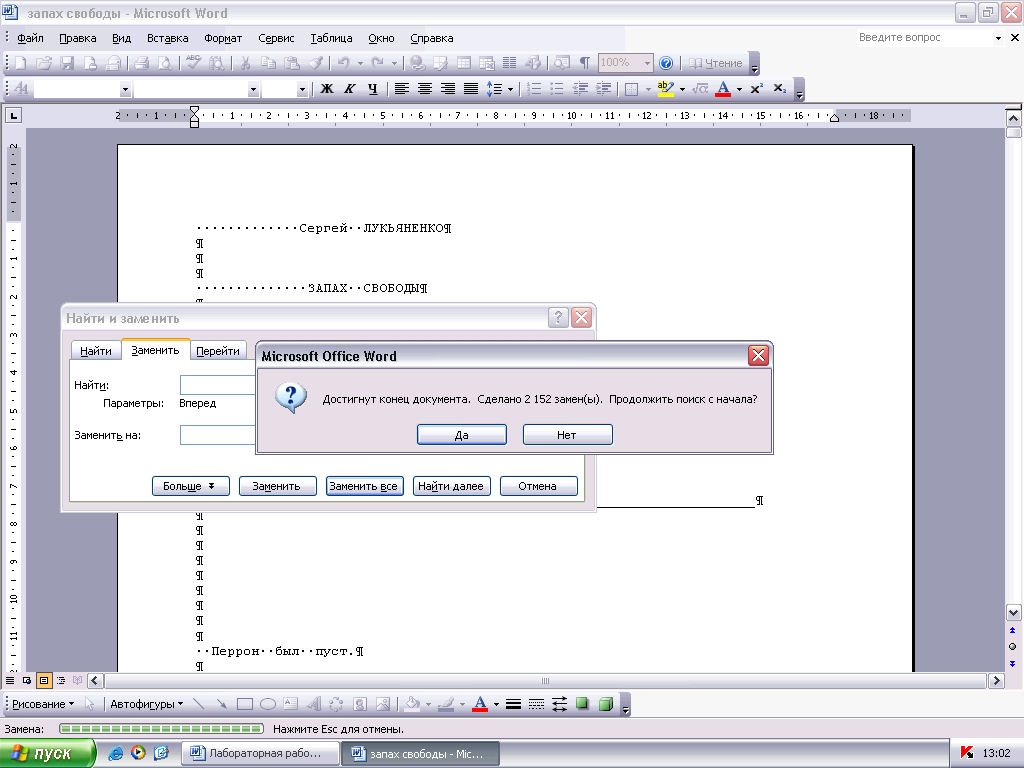Click the red font color A button
Viewport: 1024px width, 768px height.
723,89
